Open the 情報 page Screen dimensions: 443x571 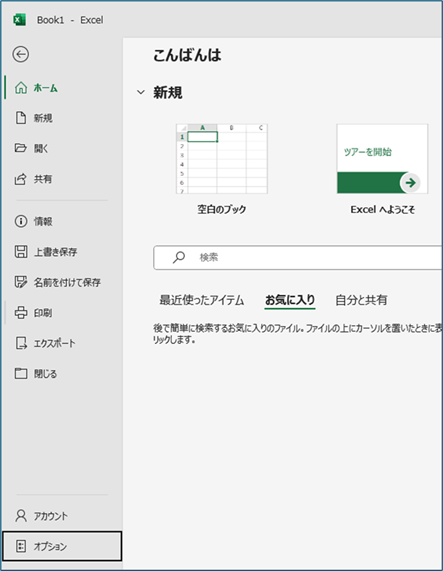click(x=62, y=221)
